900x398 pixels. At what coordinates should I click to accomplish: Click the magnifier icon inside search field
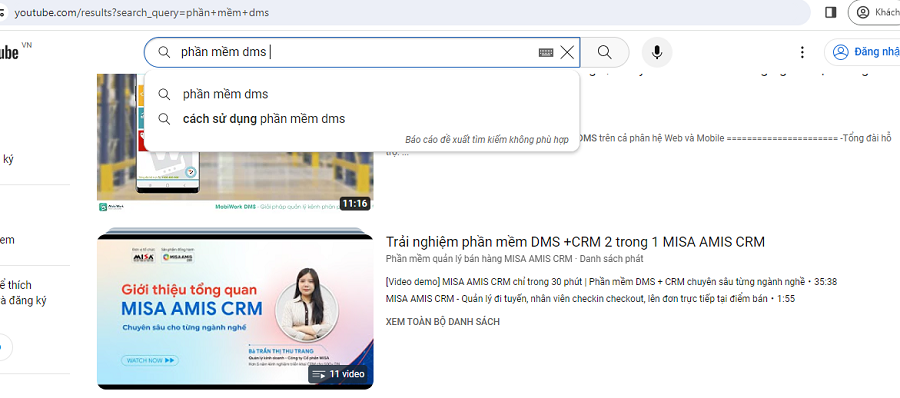(x=164, y=52)
